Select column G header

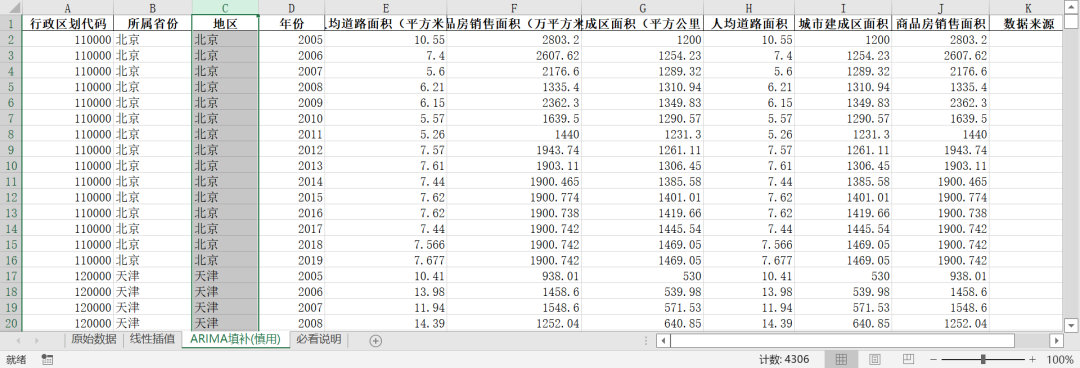643,8
